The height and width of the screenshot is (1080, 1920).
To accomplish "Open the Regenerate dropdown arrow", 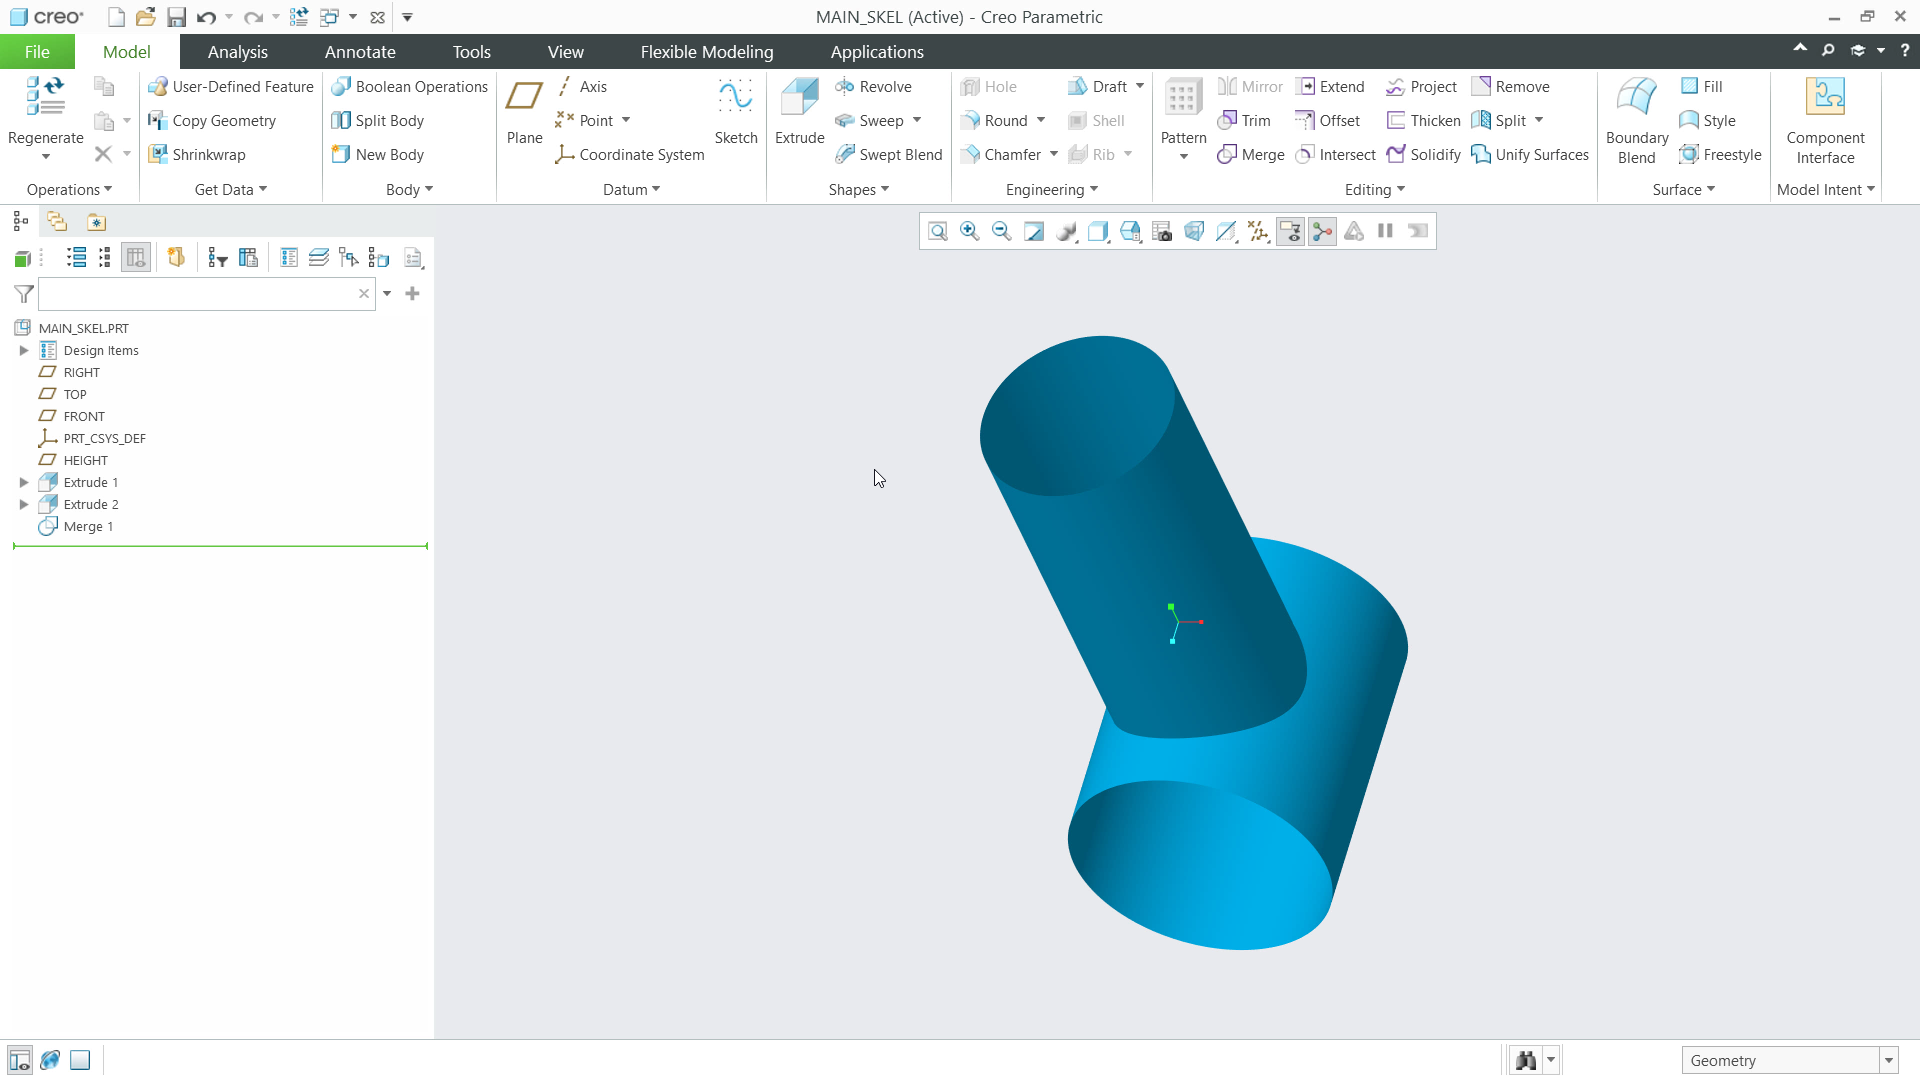I will click(45, 156).
